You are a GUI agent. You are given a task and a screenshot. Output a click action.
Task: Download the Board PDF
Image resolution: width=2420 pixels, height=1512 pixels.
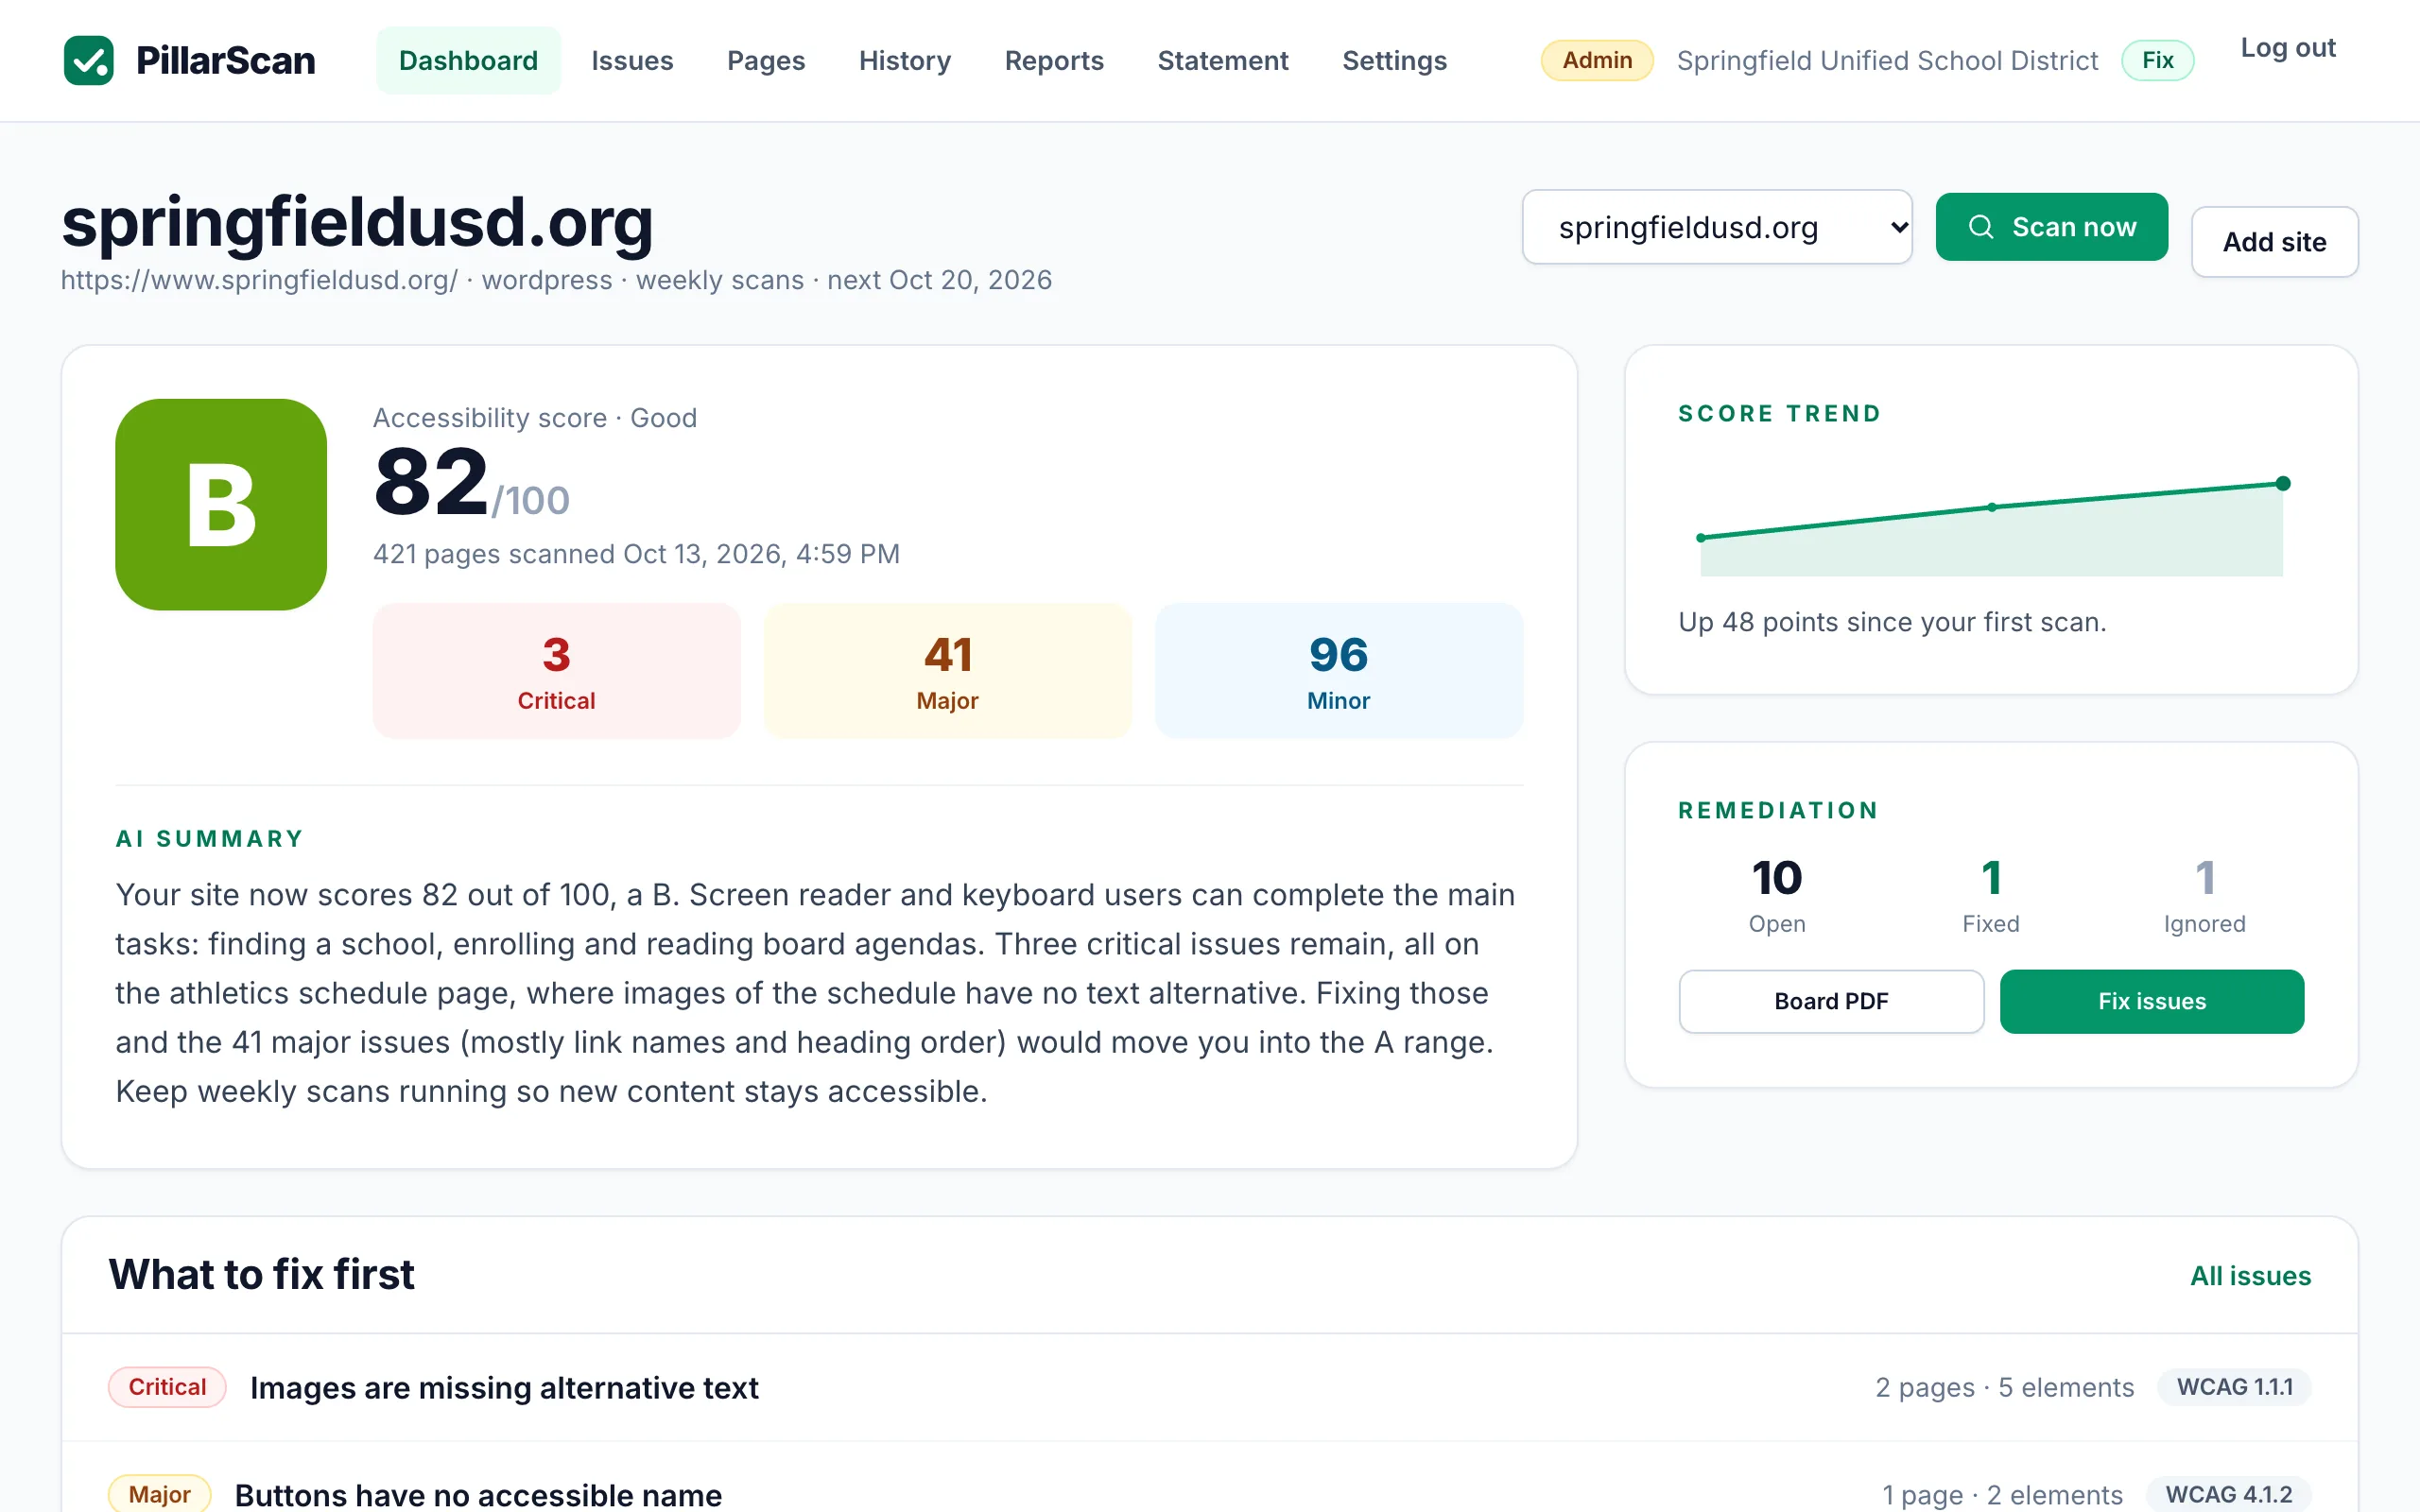pyautogui.click(x=1831, y=1001)
